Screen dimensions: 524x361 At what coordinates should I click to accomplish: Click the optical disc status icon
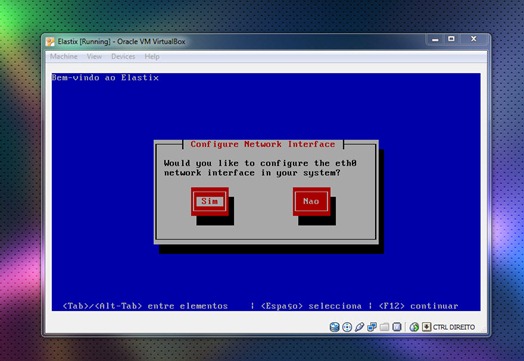tap(347, 327)
